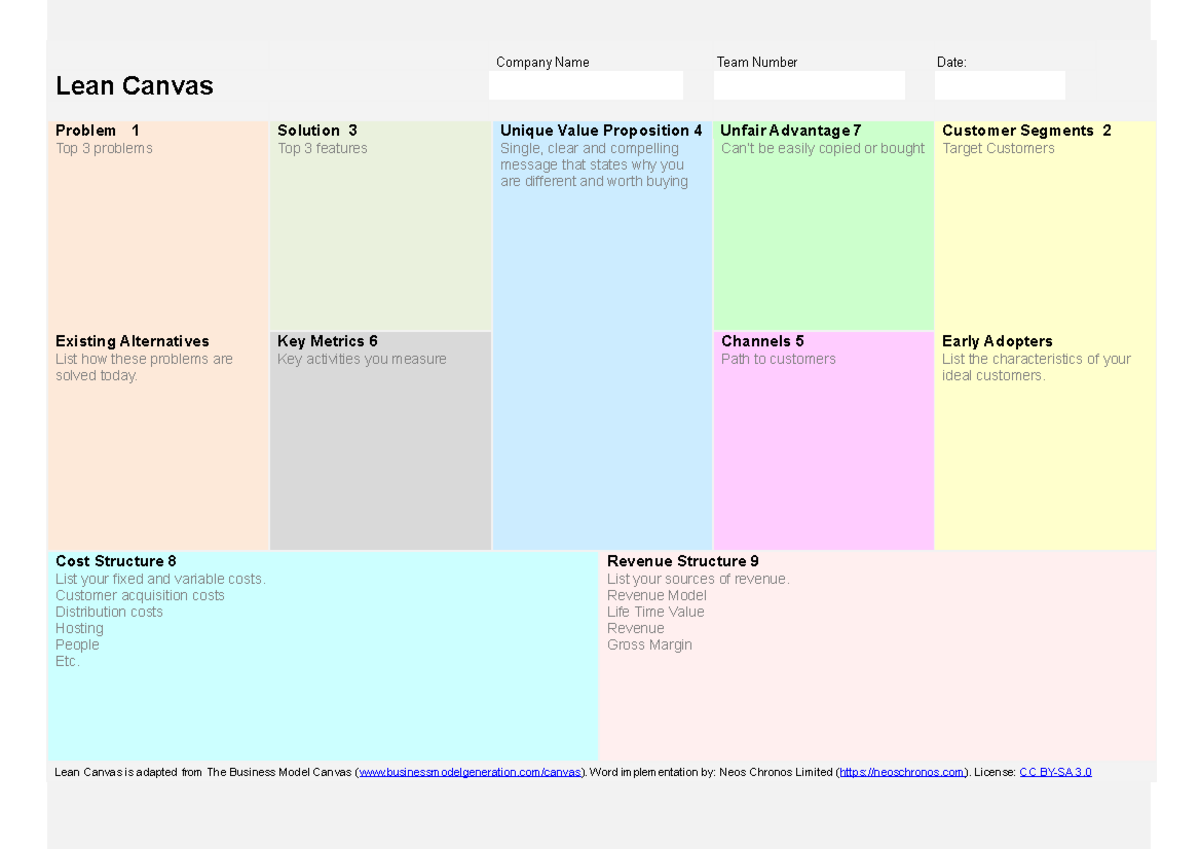Click the 'Etc.' line
Image resolution: width=1200 pixels, height=849 pixels.
67,662
